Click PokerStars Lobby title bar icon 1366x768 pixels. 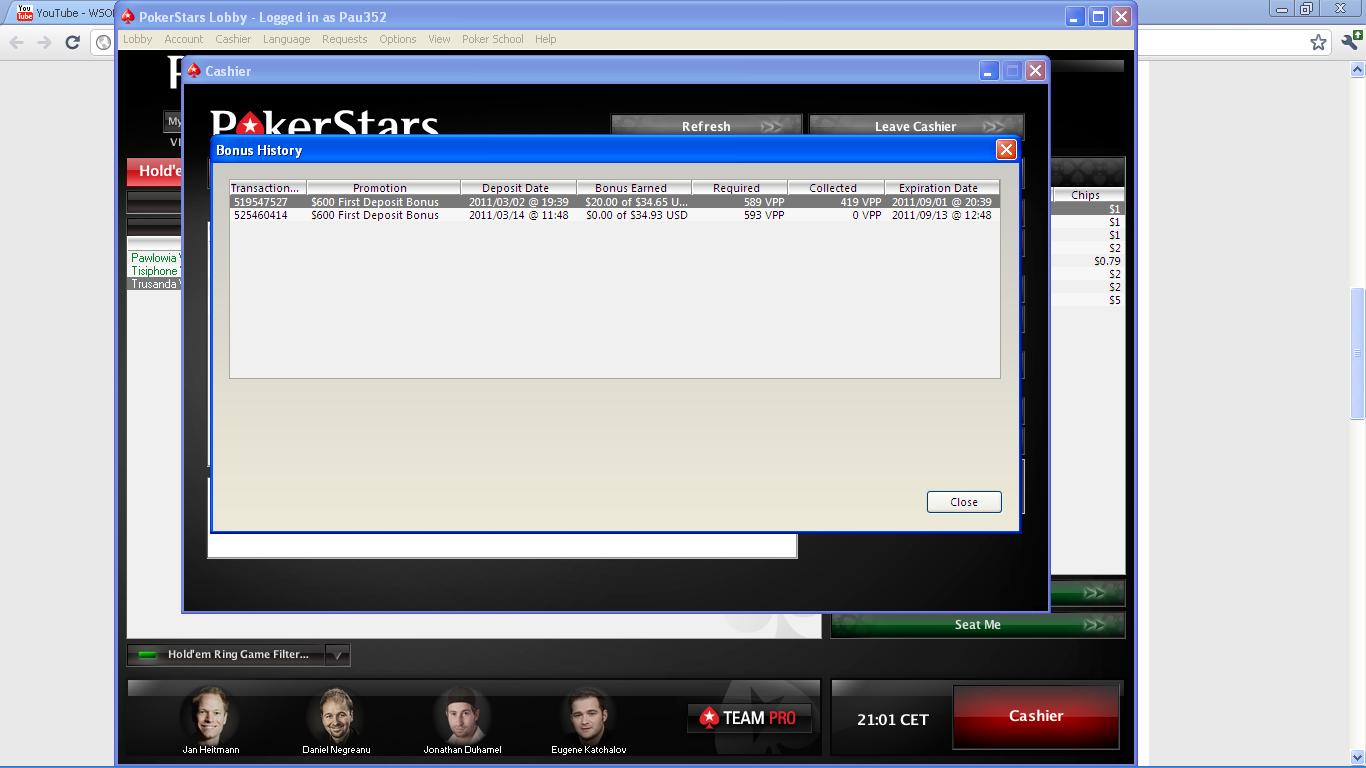point(128,17)
